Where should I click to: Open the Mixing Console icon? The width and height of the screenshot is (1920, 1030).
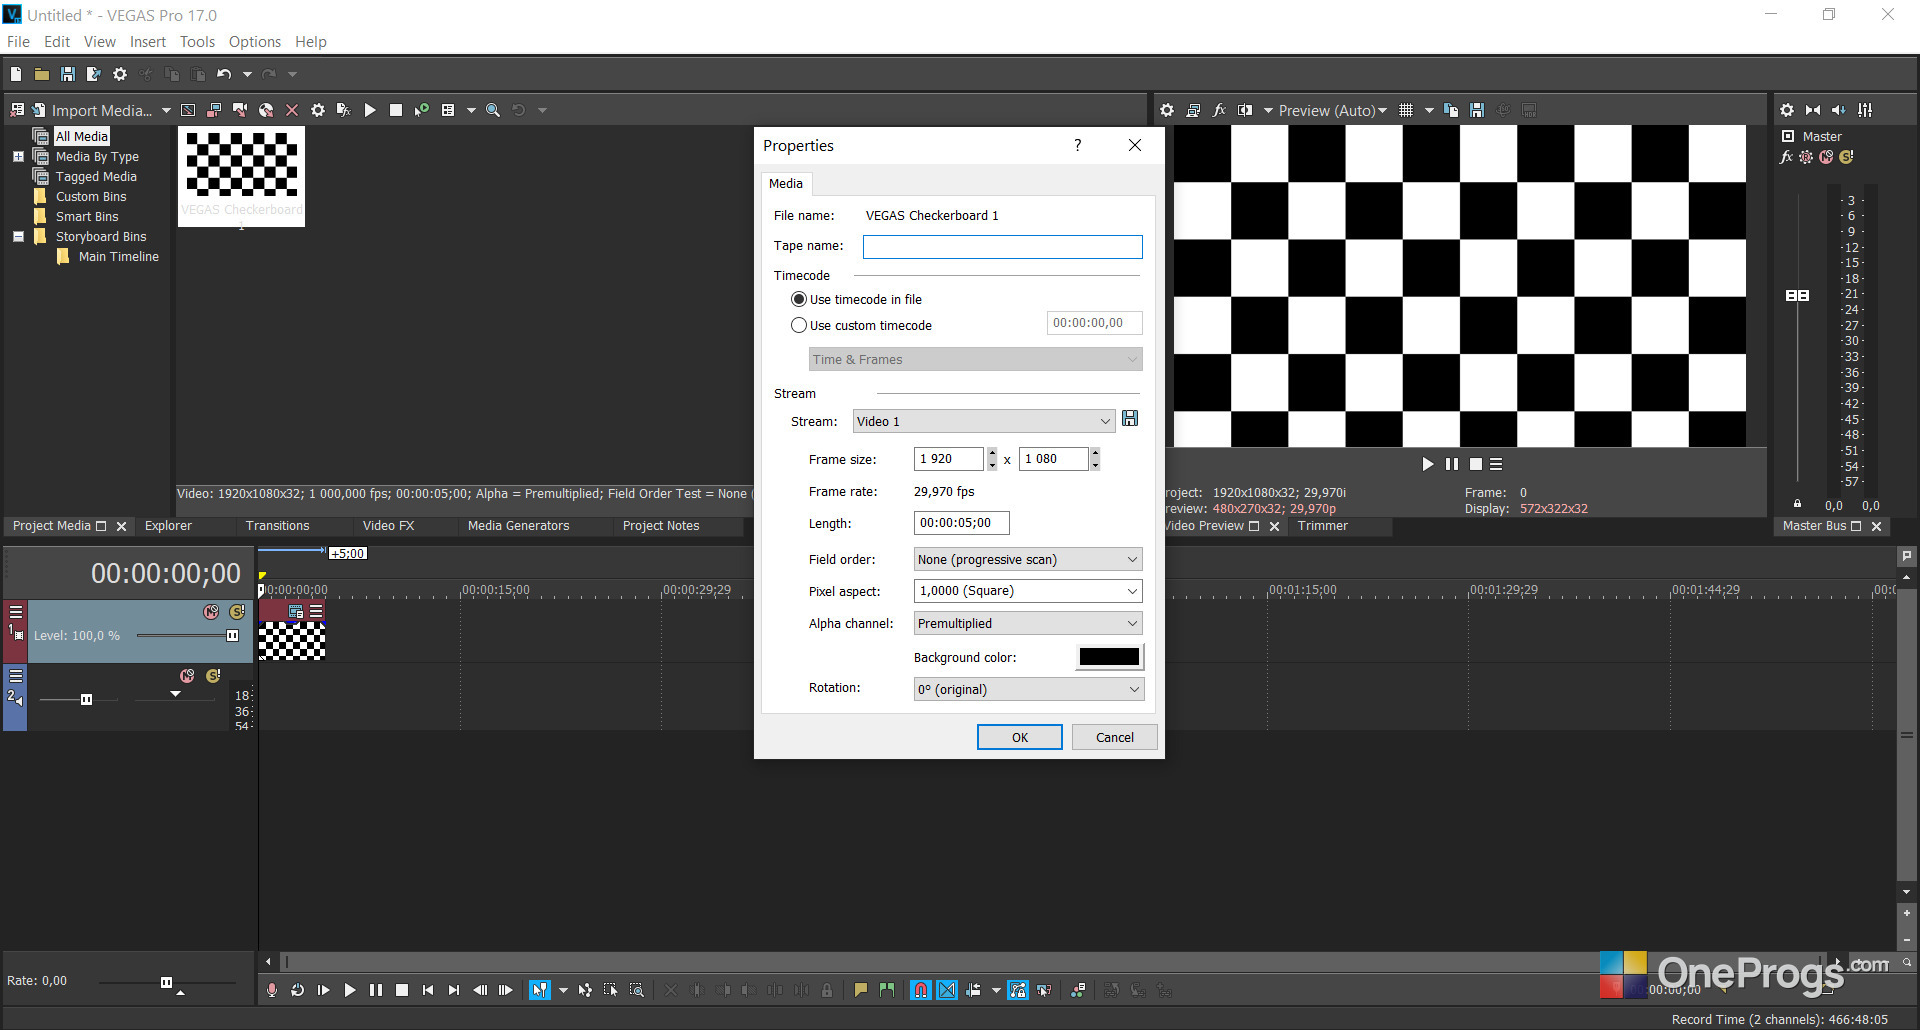1865,110
